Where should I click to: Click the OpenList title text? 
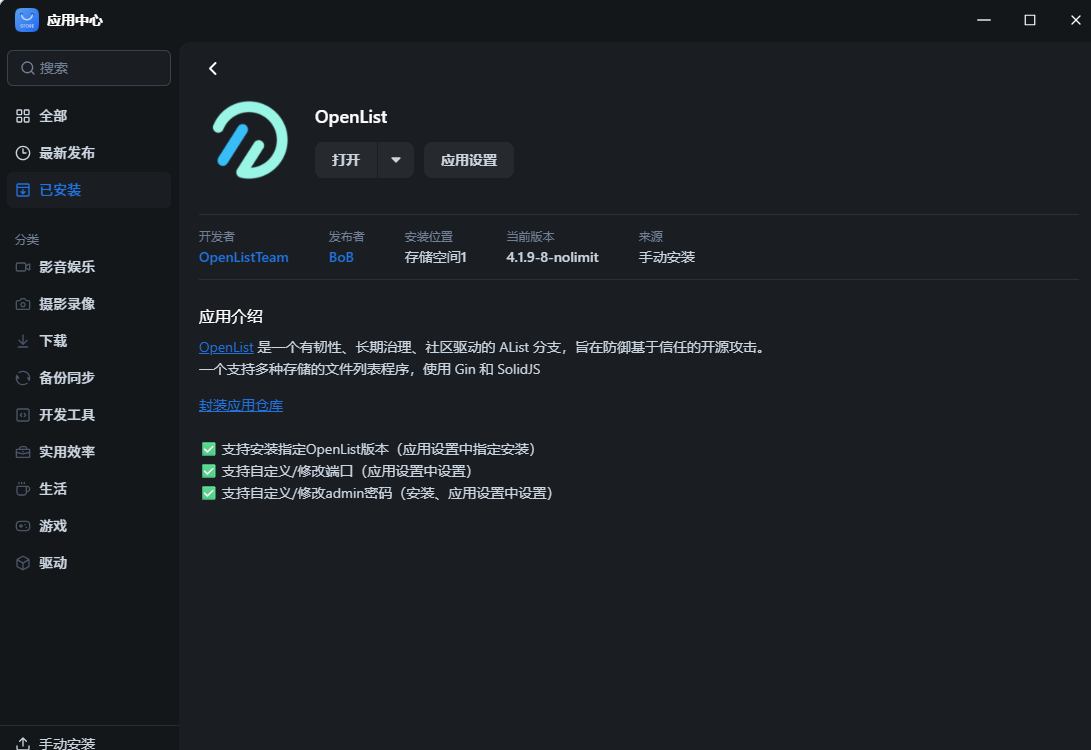[x=351, y=117]
